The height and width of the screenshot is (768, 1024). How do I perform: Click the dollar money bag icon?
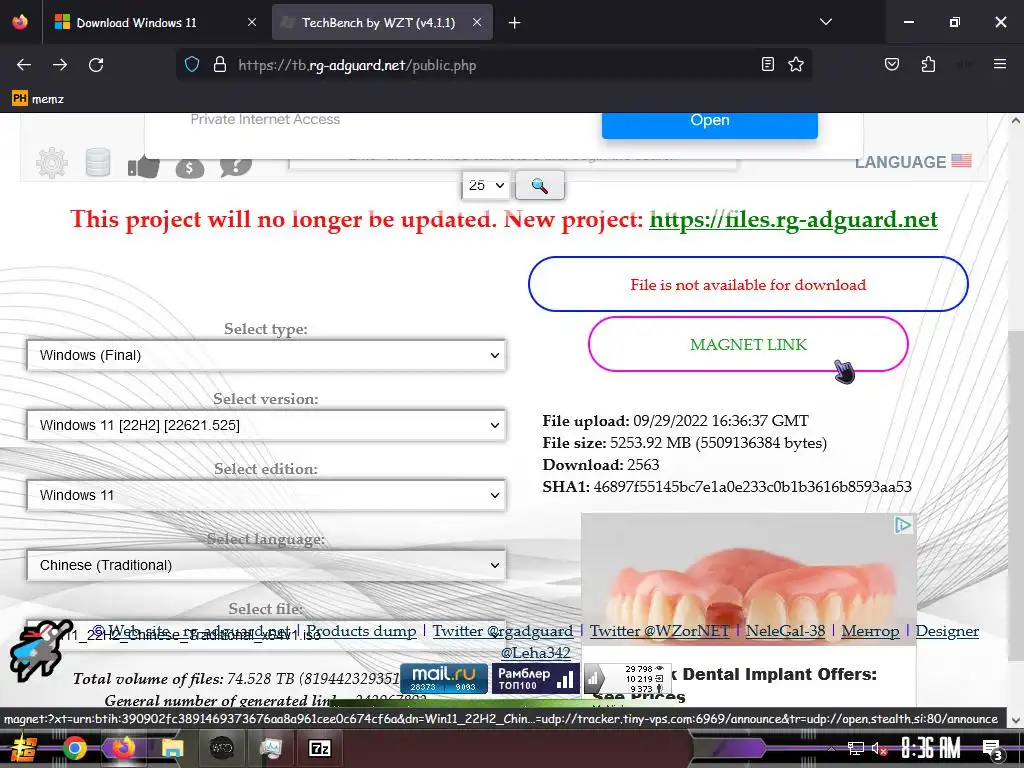point(190,168)
